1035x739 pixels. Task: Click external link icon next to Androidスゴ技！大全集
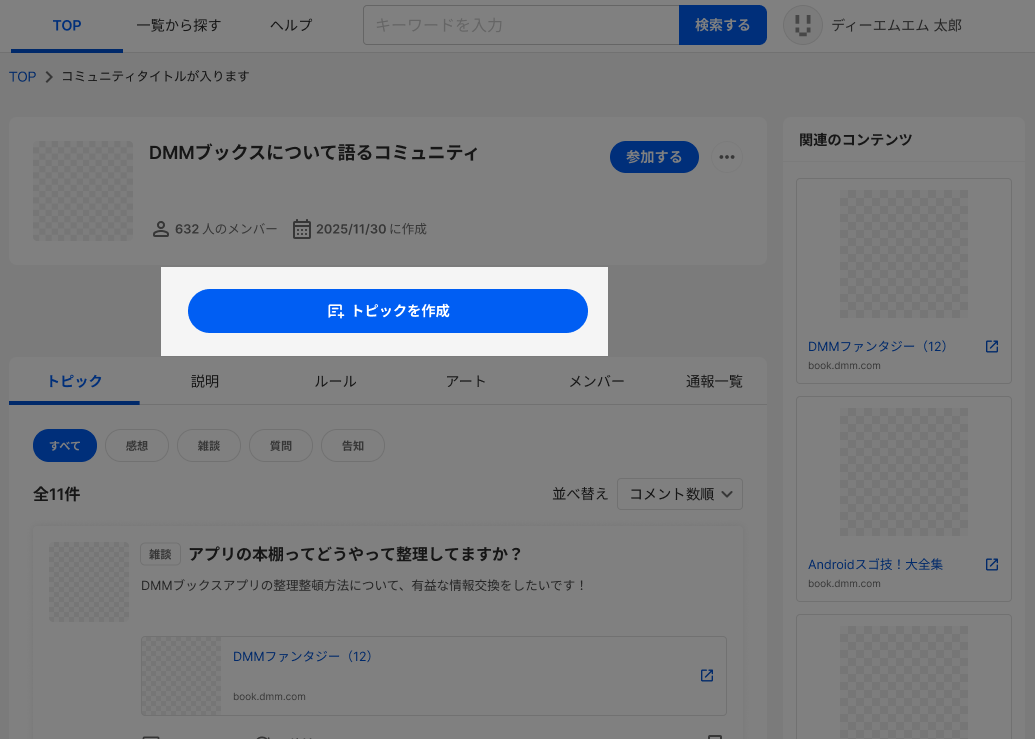coord(991,564)
